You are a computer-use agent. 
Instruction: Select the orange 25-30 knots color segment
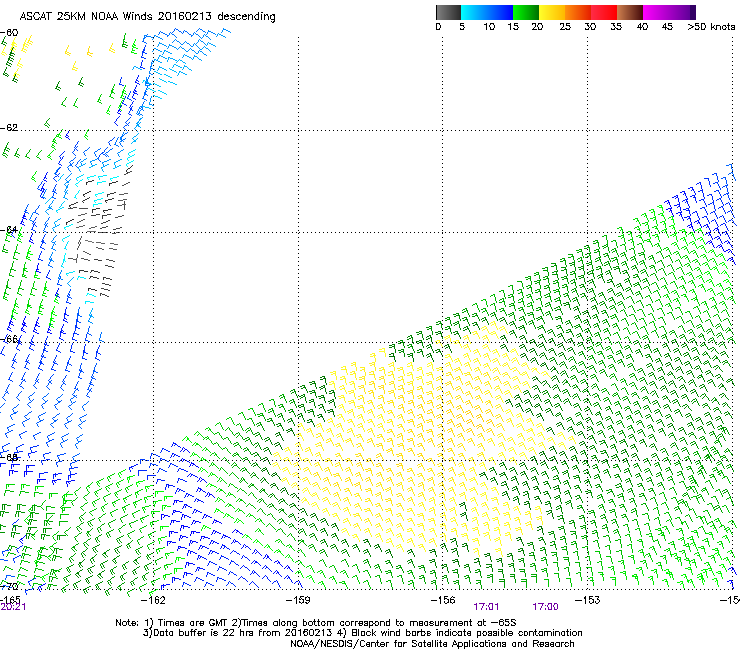click(578, 12)
